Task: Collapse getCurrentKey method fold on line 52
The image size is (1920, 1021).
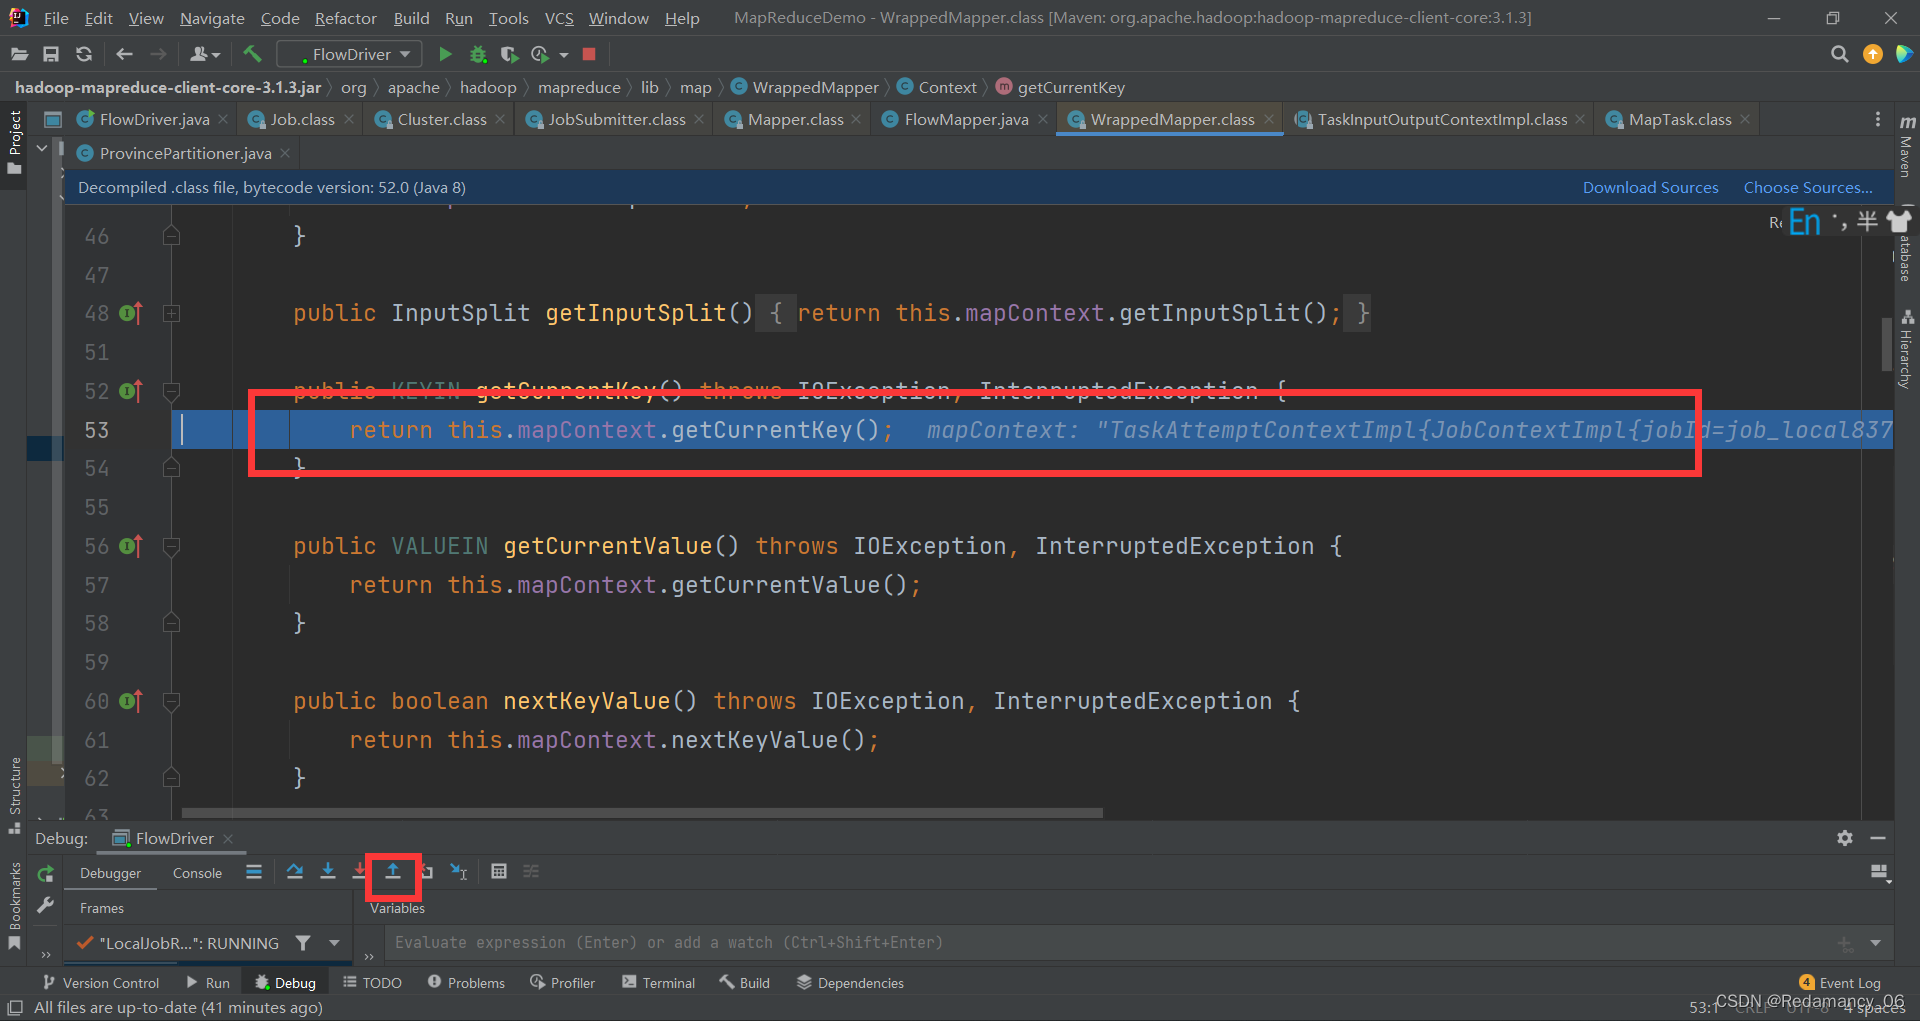Action: pos(171,391)
